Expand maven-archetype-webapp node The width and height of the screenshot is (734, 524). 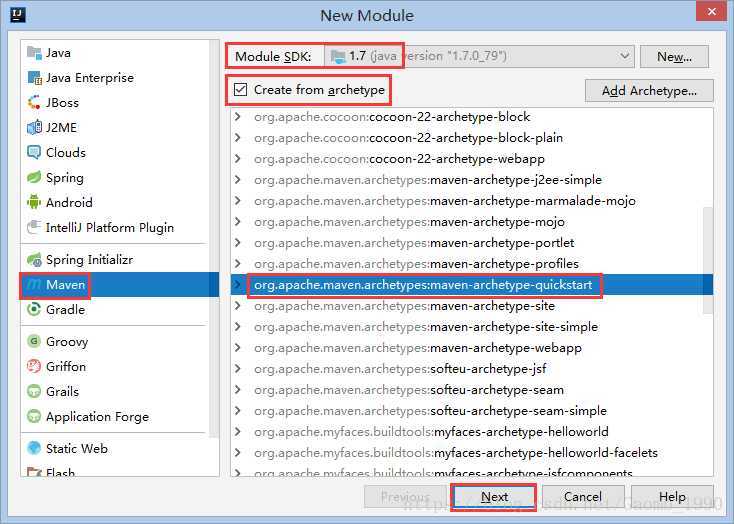pyautogui.click(x=238, y=347)
